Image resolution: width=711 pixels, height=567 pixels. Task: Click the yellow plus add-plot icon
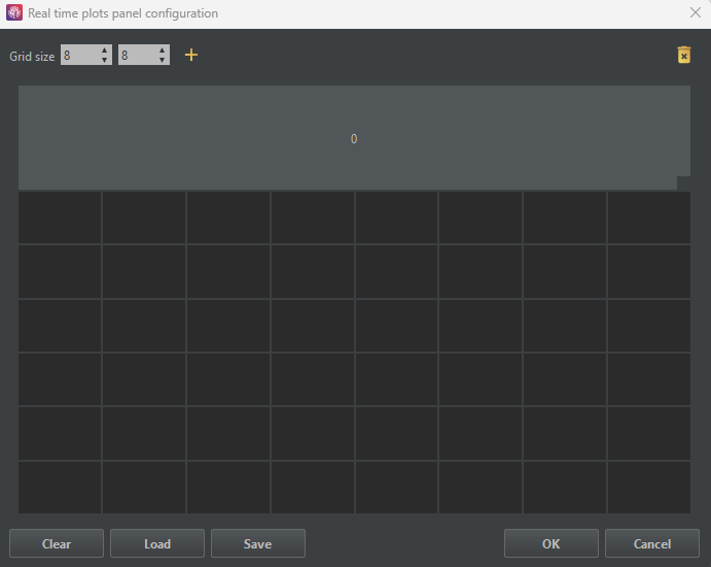pos(191,55)
